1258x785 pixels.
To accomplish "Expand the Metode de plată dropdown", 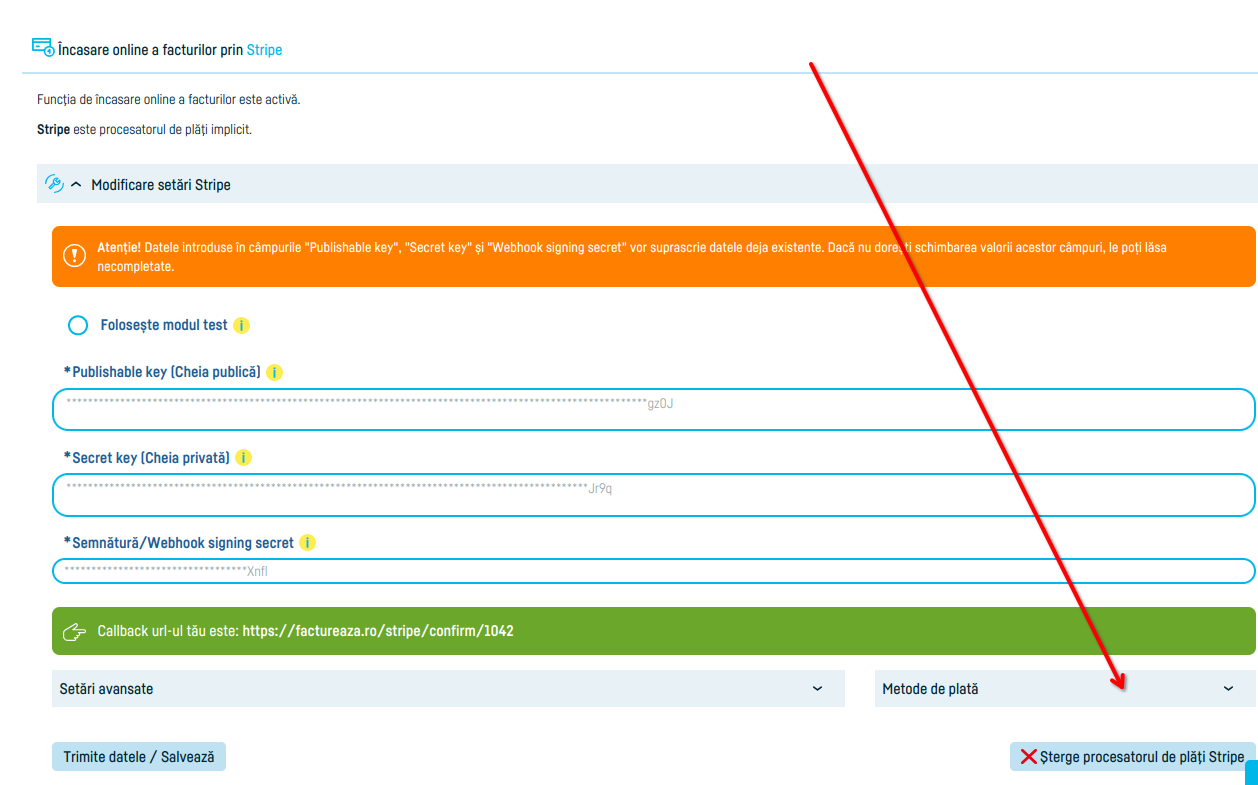I will (1228, 689).
